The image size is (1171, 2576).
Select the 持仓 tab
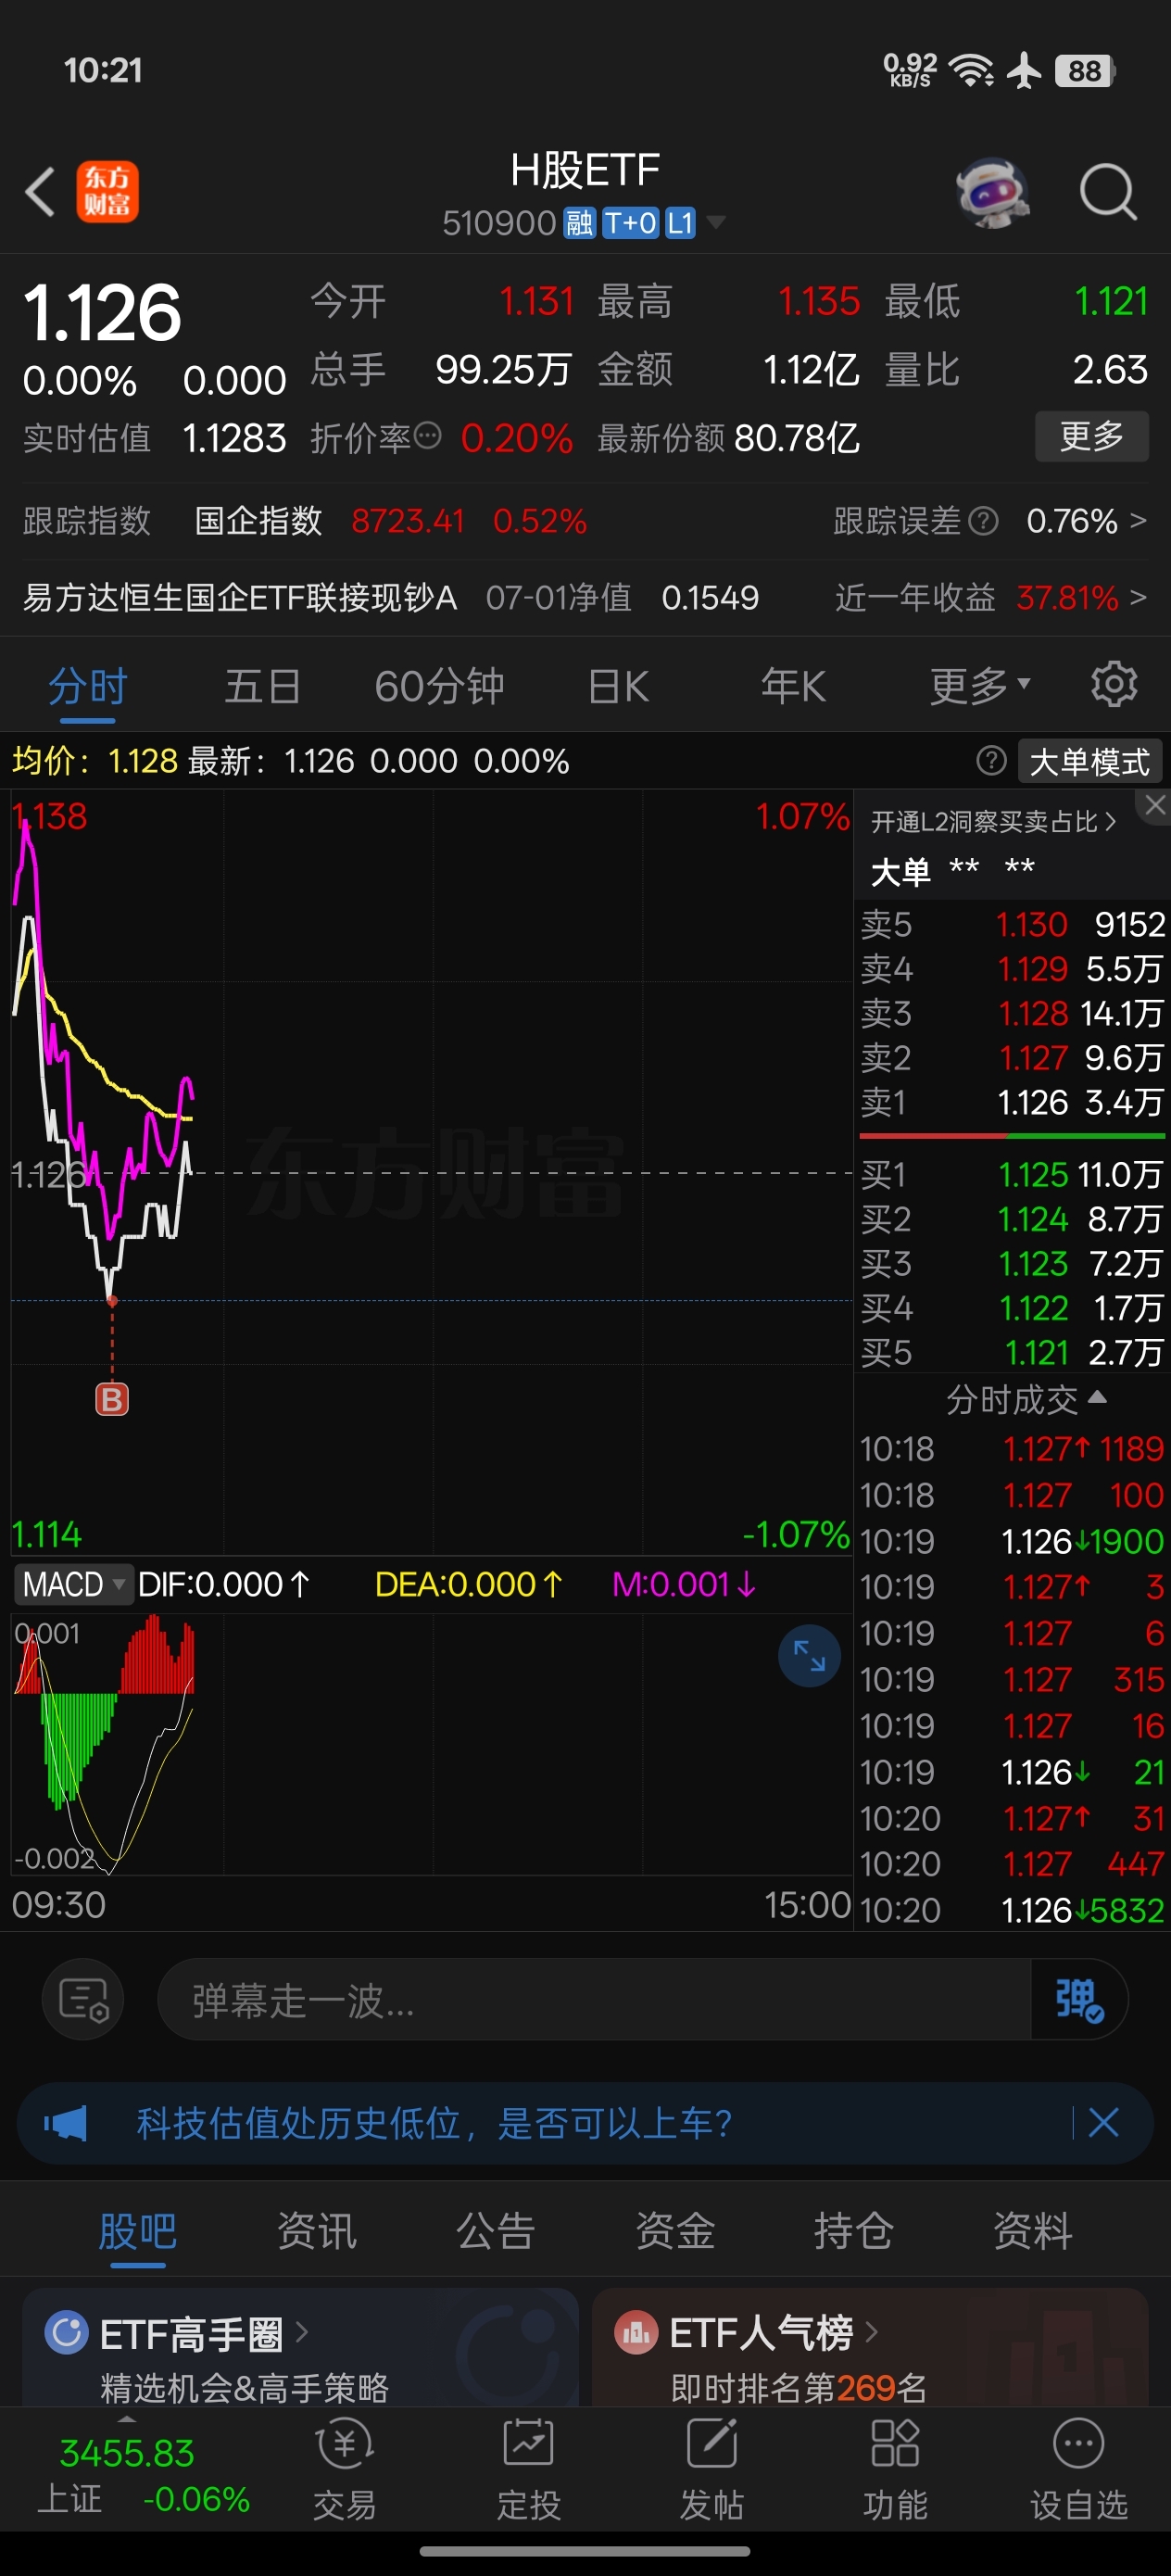(x=853, y=2230)
